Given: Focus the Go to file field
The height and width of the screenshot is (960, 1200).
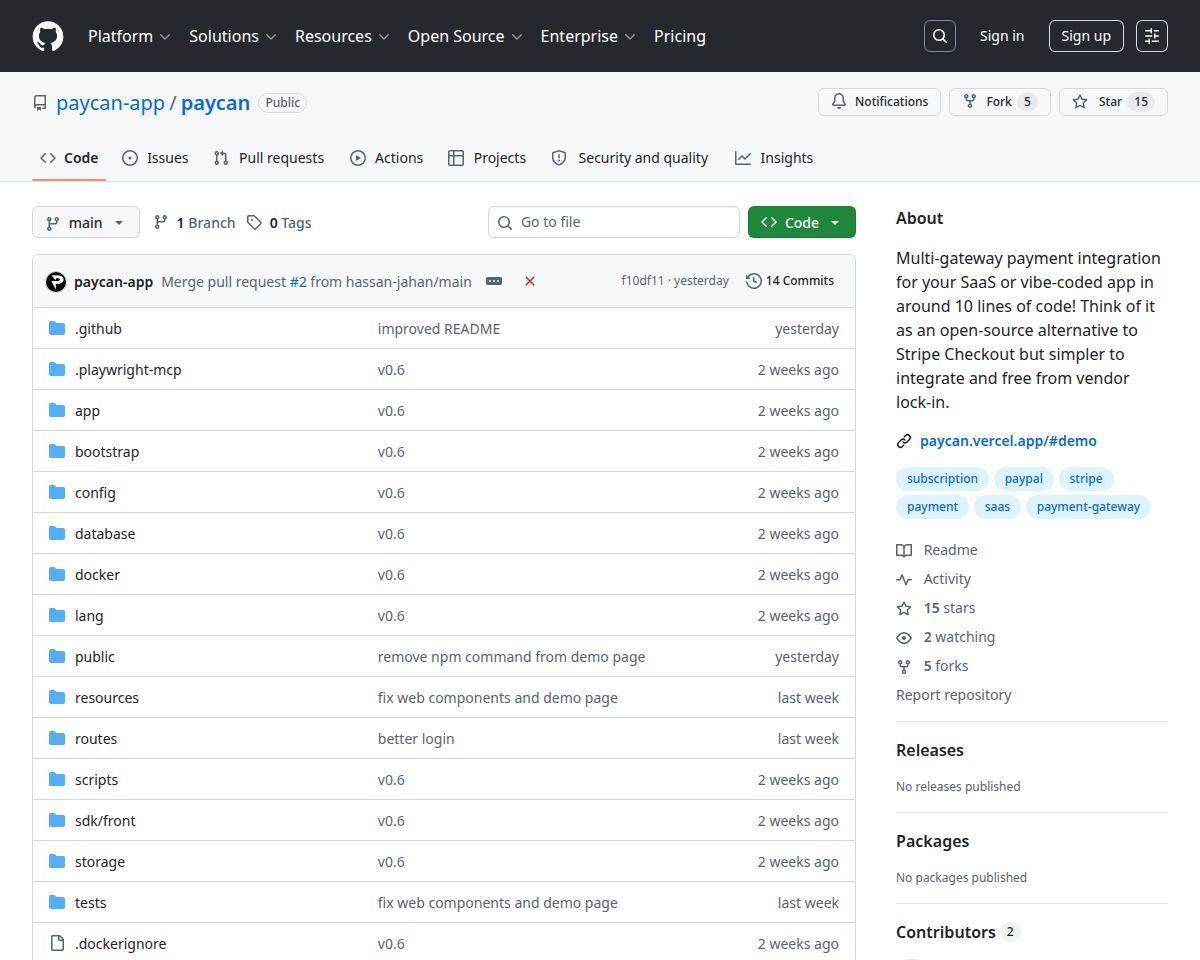Looking at the screenshot, I should click(614, 222).
